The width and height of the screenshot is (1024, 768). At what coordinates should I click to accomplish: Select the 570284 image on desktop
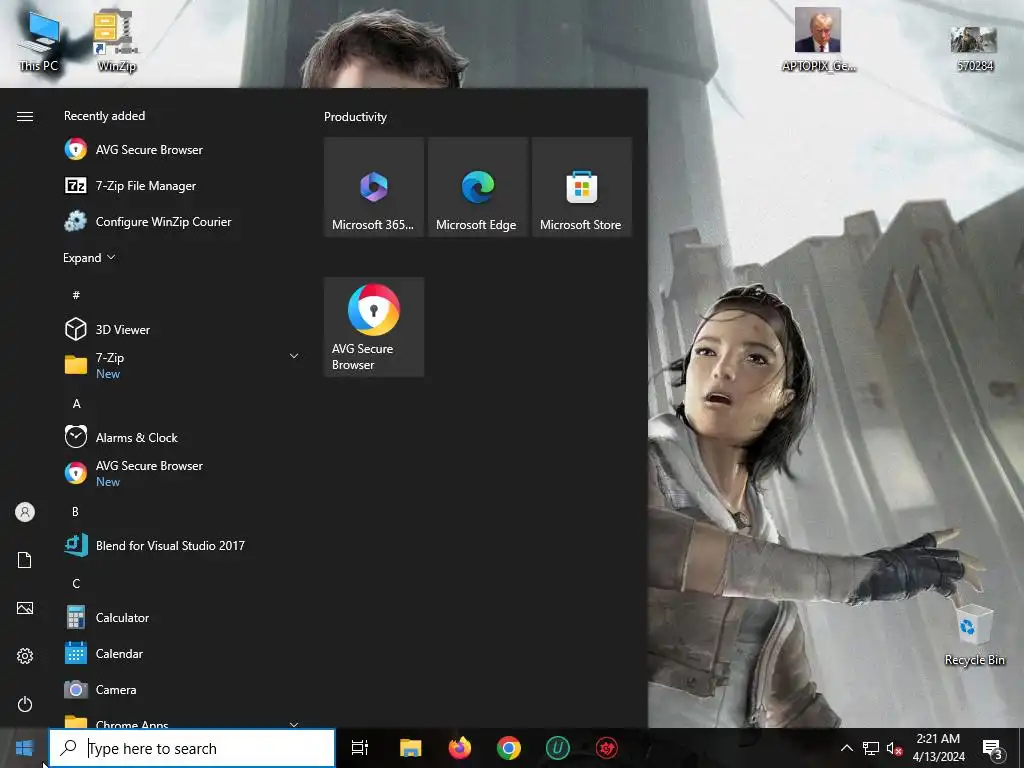tap(974, 49)
